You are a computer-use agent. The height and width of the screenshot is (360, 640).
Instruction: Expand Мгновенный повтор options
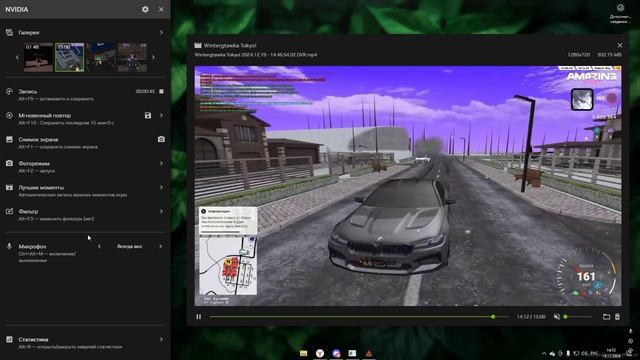tap(161, 116)
